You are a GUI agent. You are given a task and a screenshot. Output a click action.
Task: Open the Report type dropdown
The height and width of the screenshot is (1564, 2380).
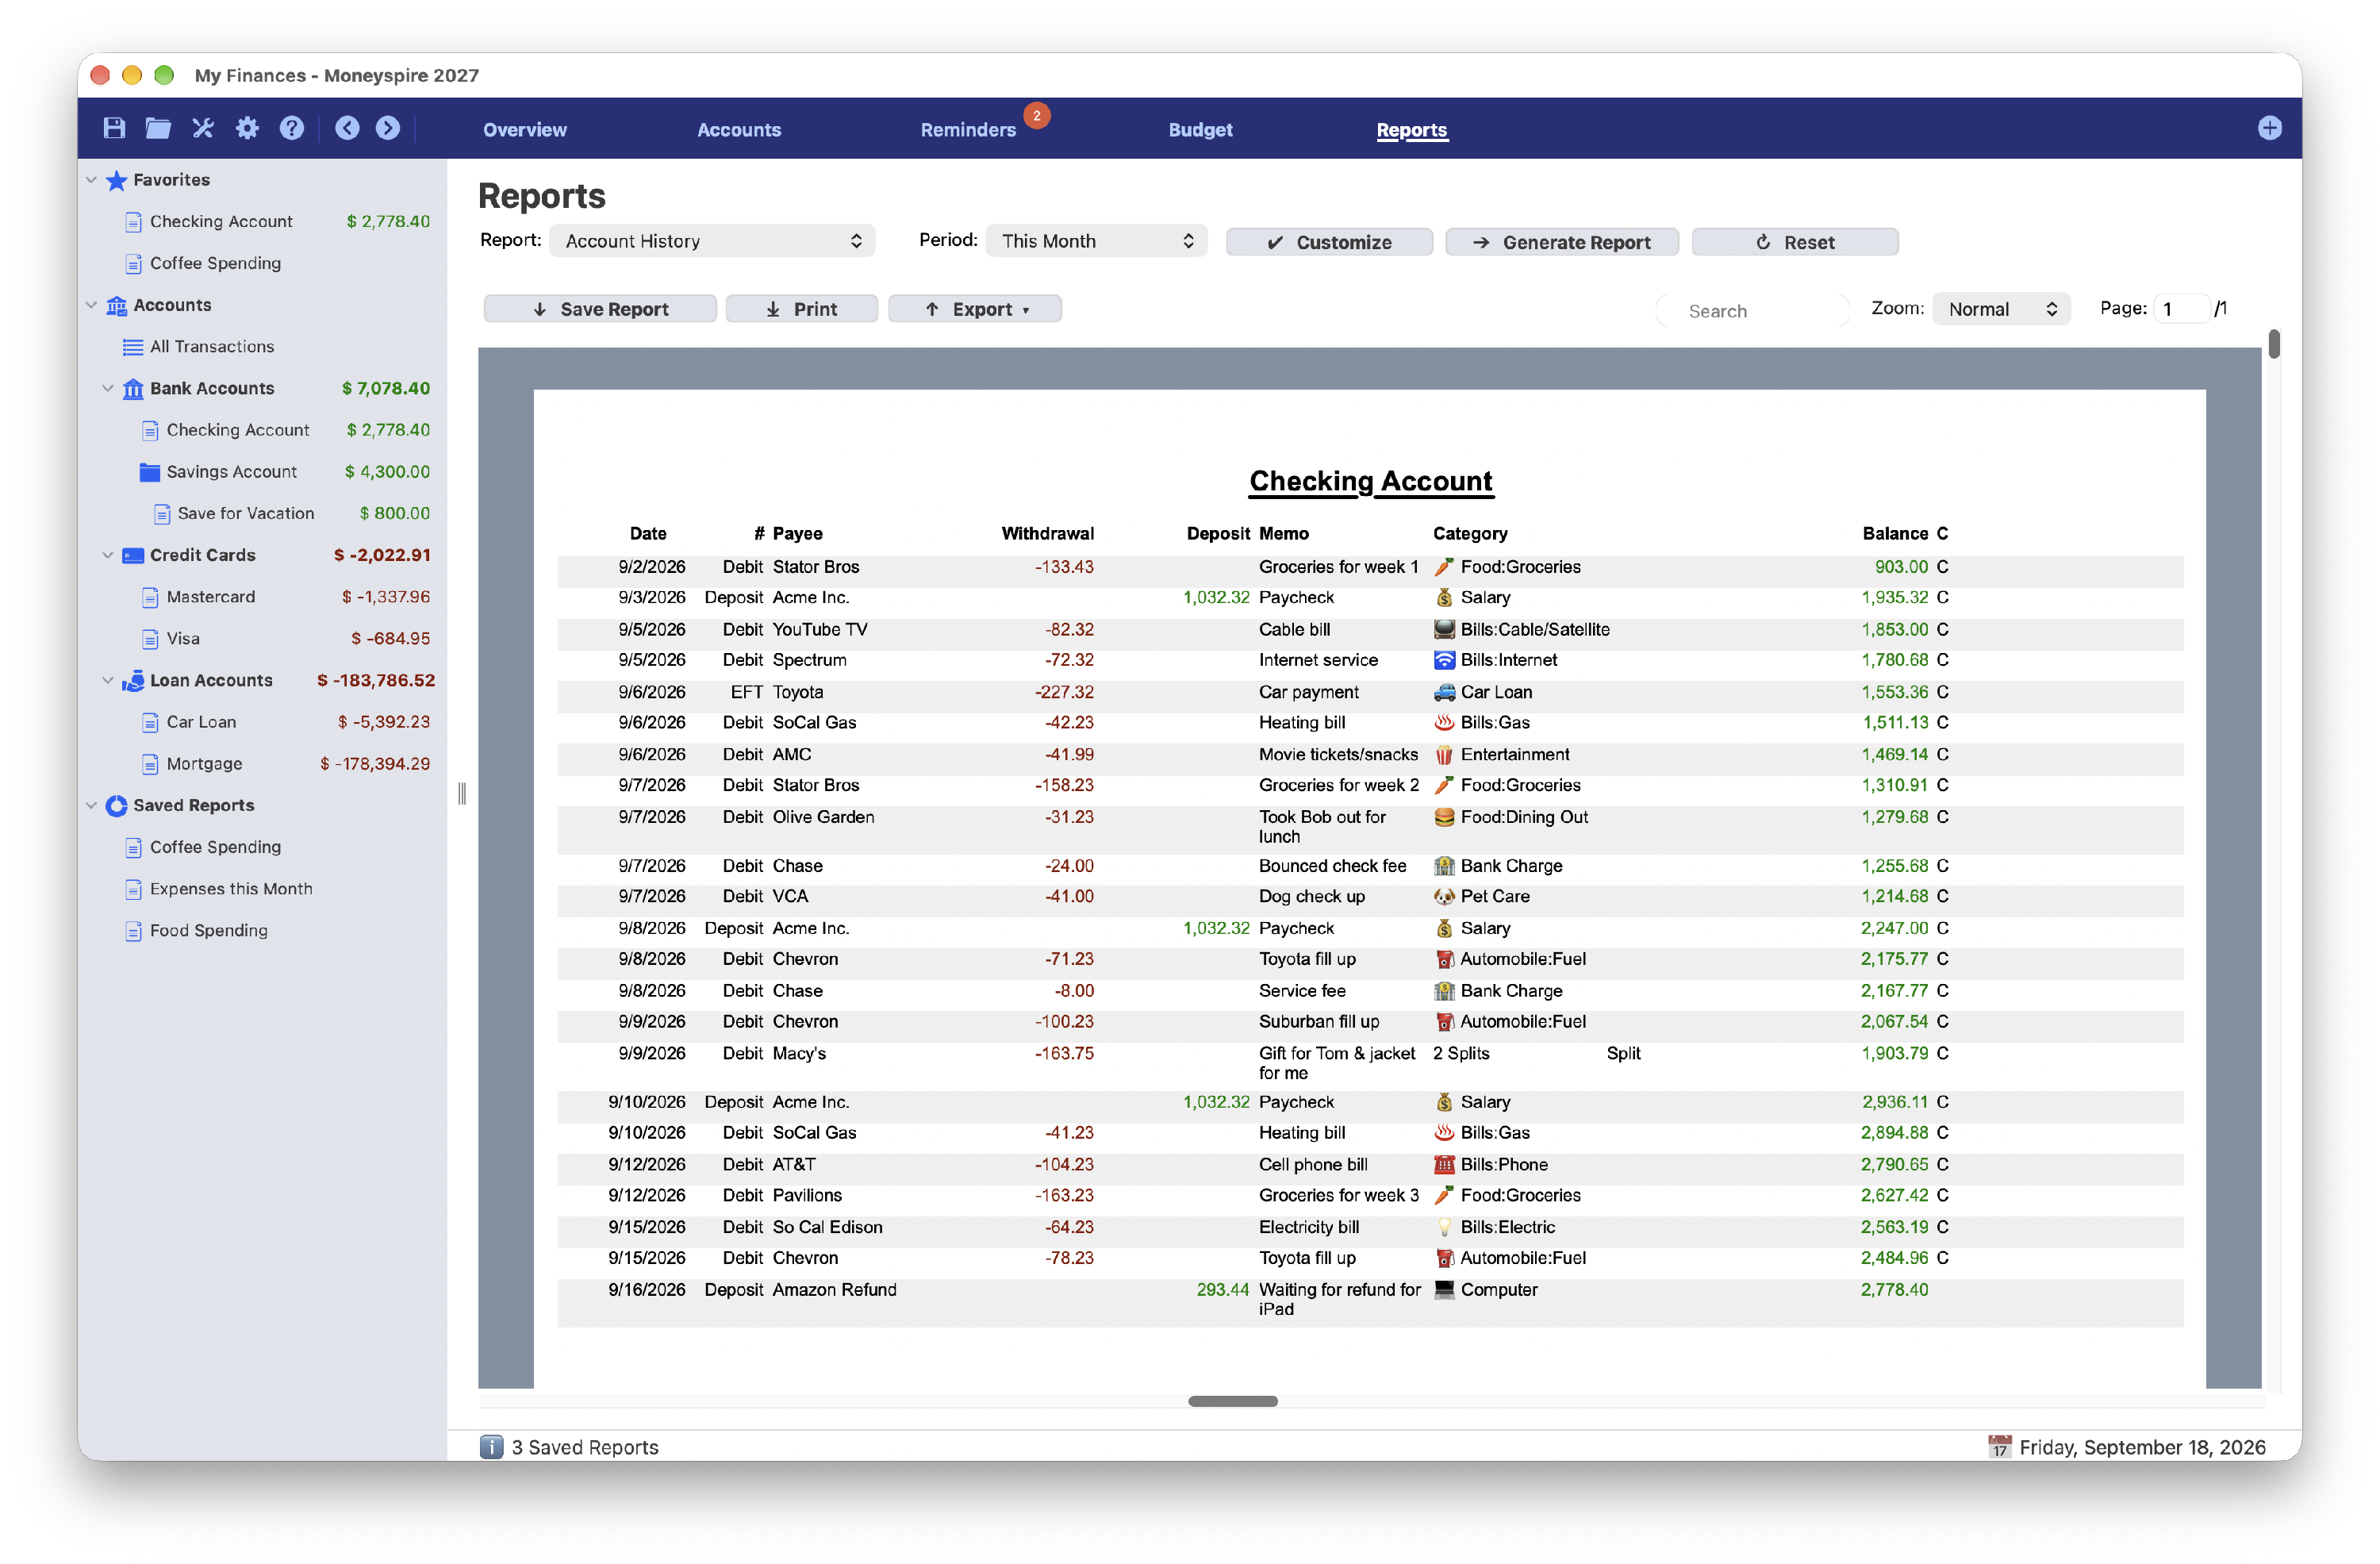click(x=712, y=241)
